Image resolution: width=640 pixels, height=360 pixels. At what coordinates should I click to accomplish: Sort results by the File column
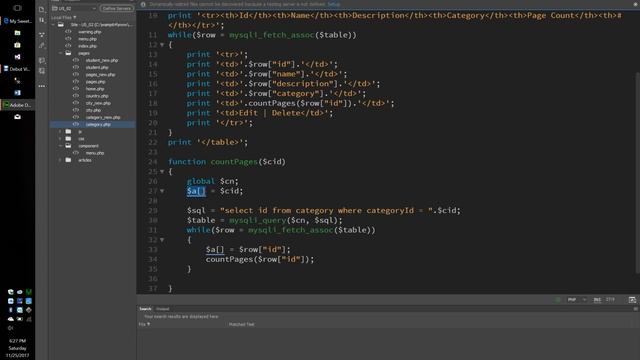pyautogui.click(x=144, y=324)
